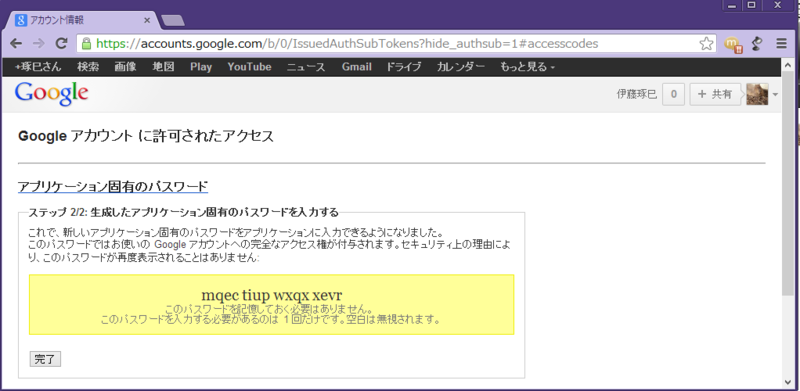Viewport: 800px width, 391px height.
Task: Click the generated password mqec tiup wxqx xevr
Action: (x=271, y=295)
